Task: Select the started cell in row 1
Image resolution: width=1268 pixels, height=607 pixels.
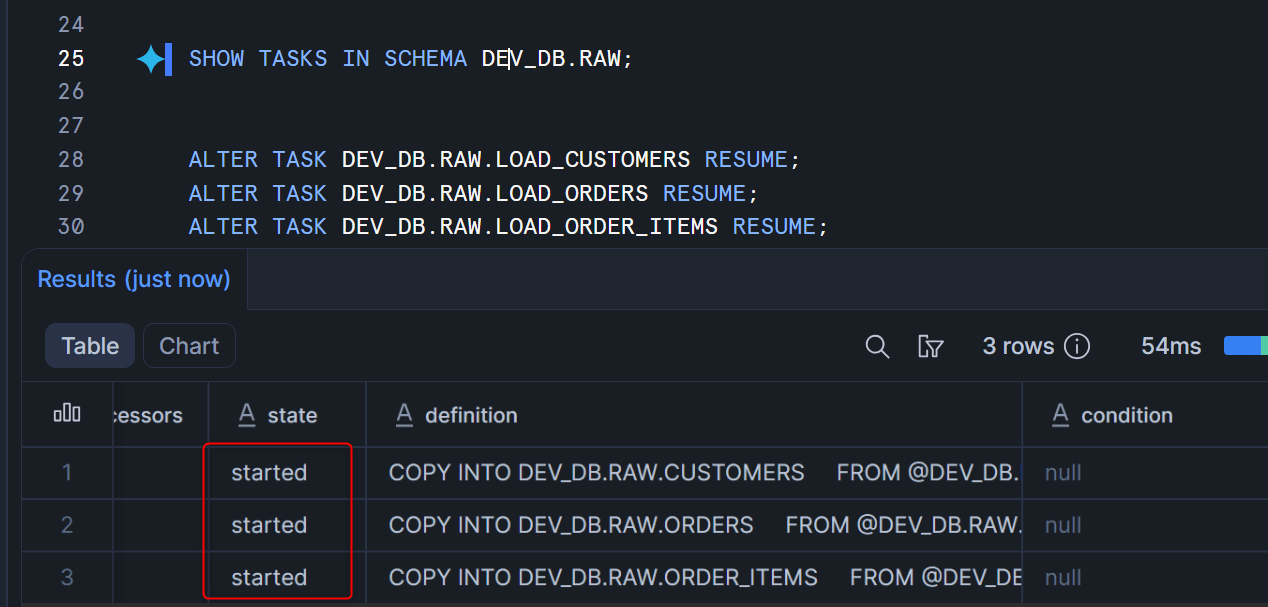Action: pyautogui.click(x=269, y=472)
